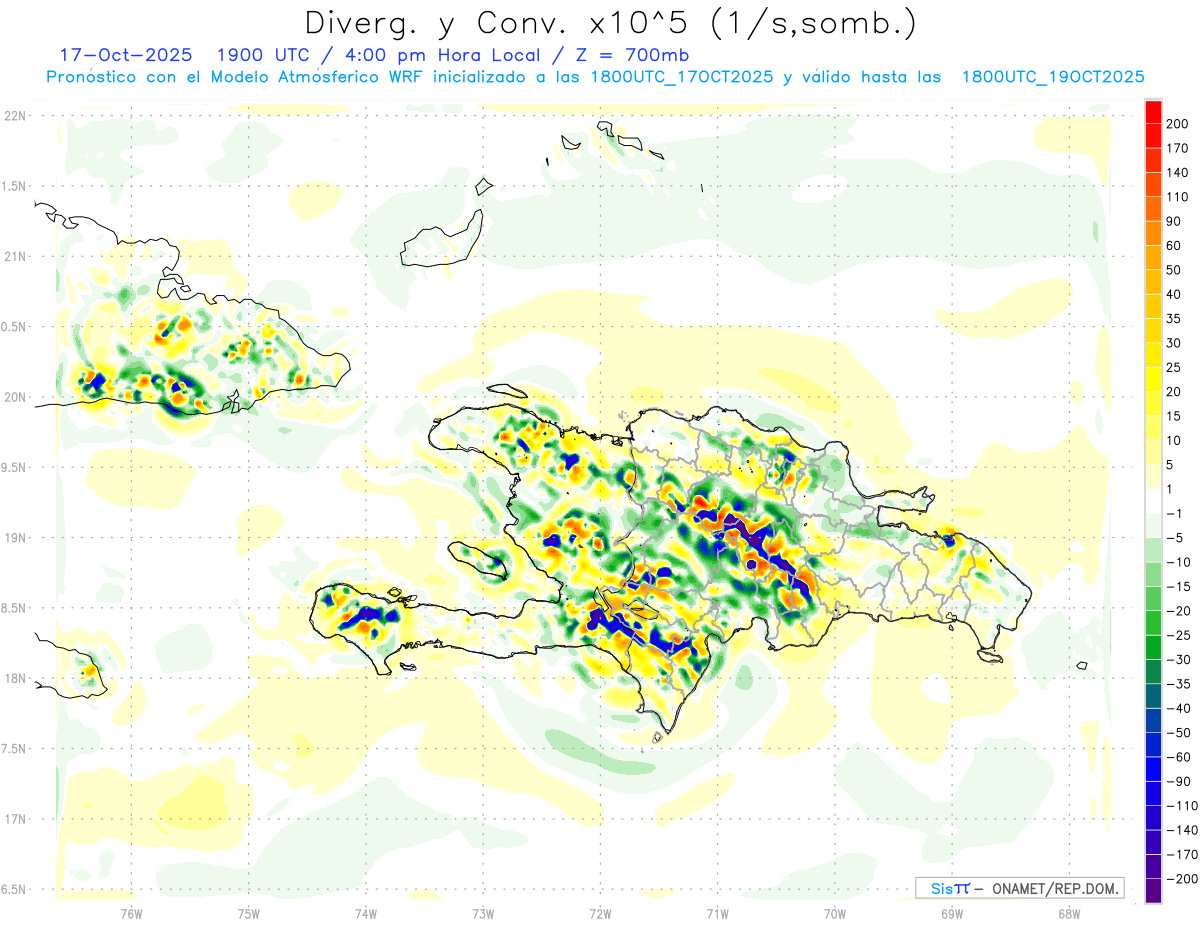The height and width of the screenshot is (927, 1200).
Task: Click the '22N' latitude label
Action: tap(15, 116)
